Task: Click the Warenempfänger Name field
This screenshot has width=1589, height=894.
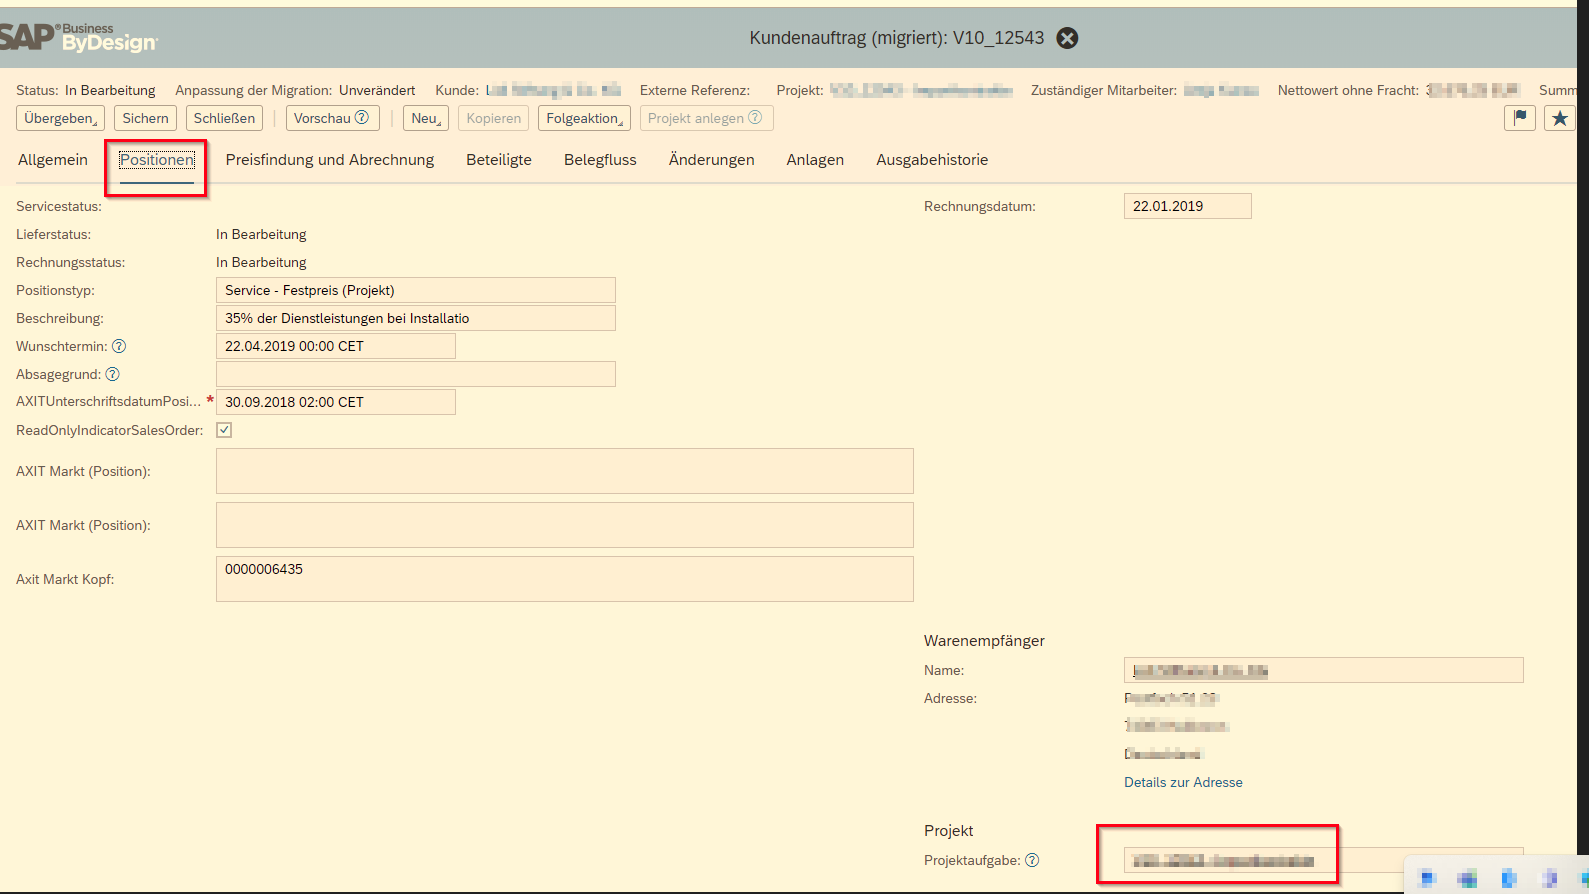Action: point(1324,670)
